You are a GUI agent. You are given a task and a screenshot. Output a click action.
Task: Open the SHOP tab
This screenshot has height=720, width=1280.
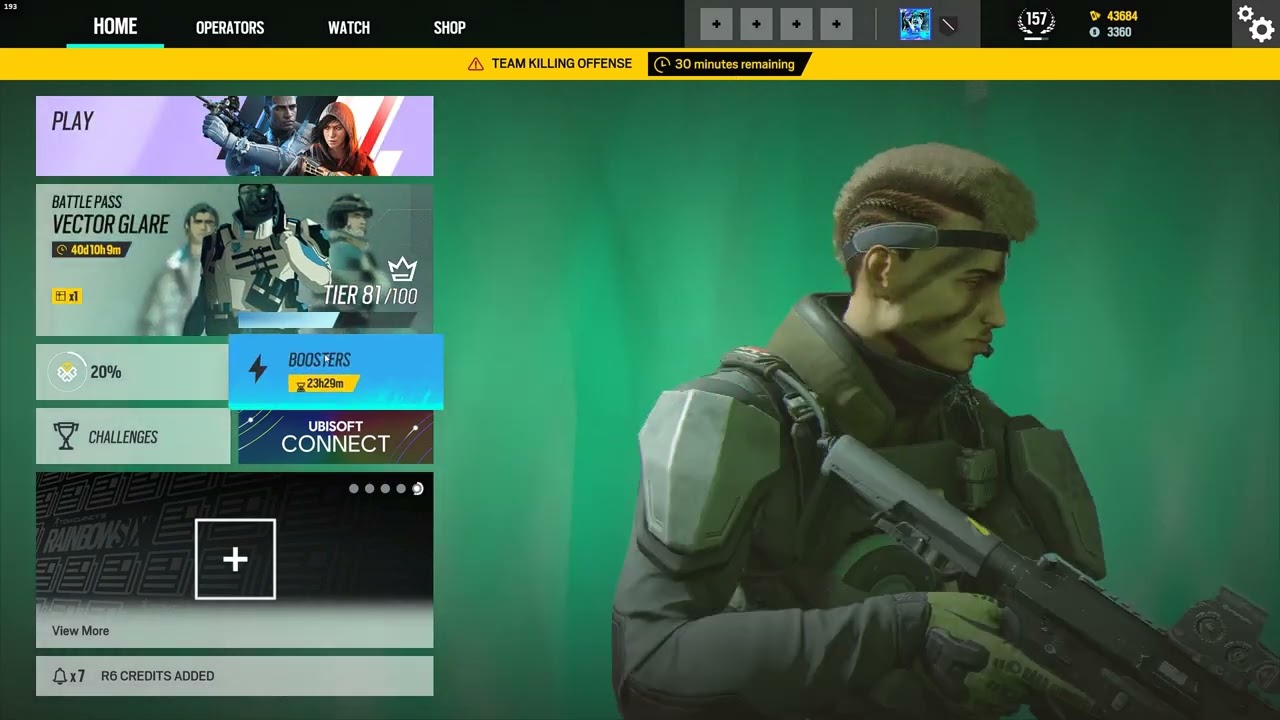[x=449, y=28]
